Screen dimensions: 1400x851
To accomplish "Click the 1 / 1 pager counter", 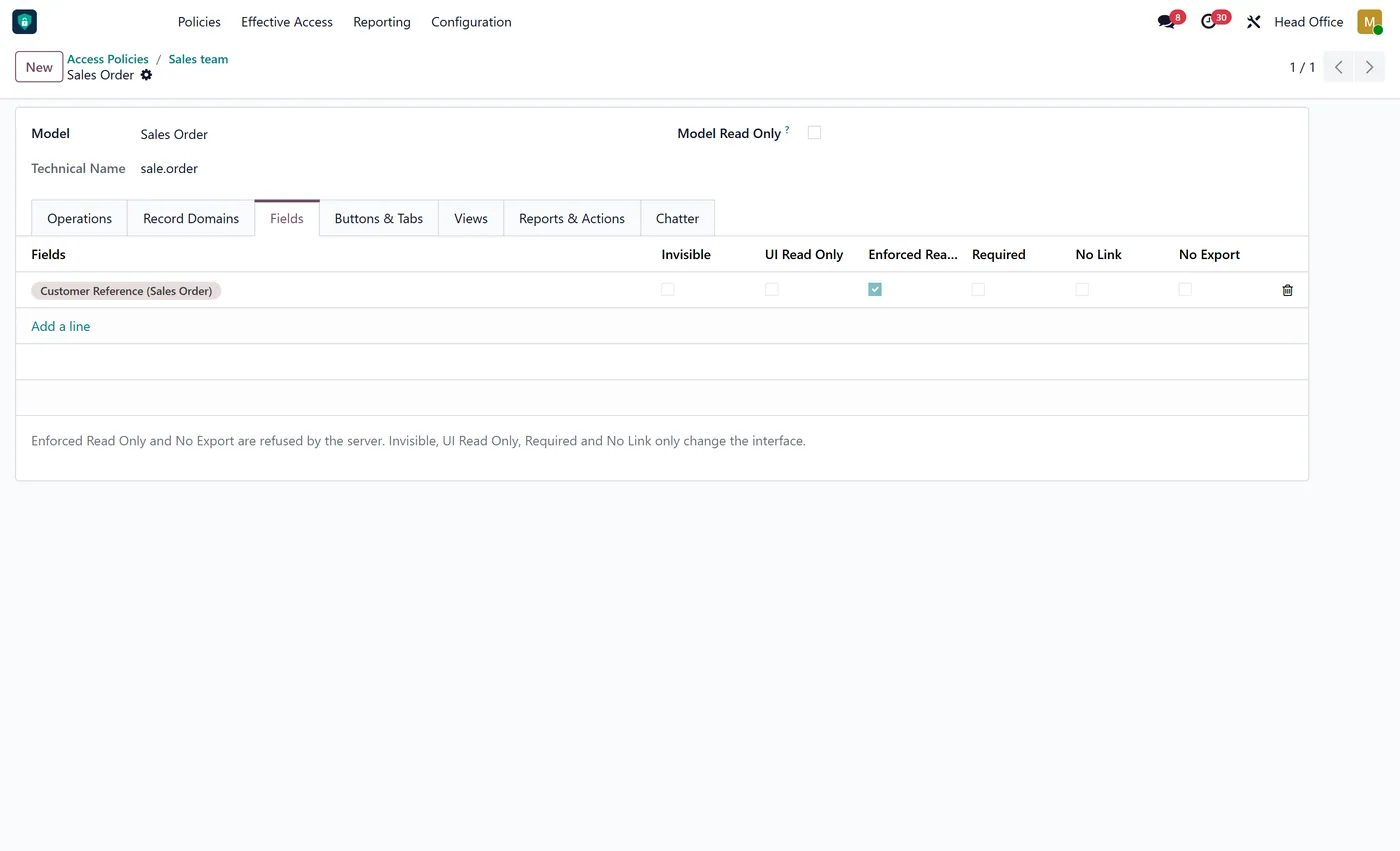I will point(1302,67).
